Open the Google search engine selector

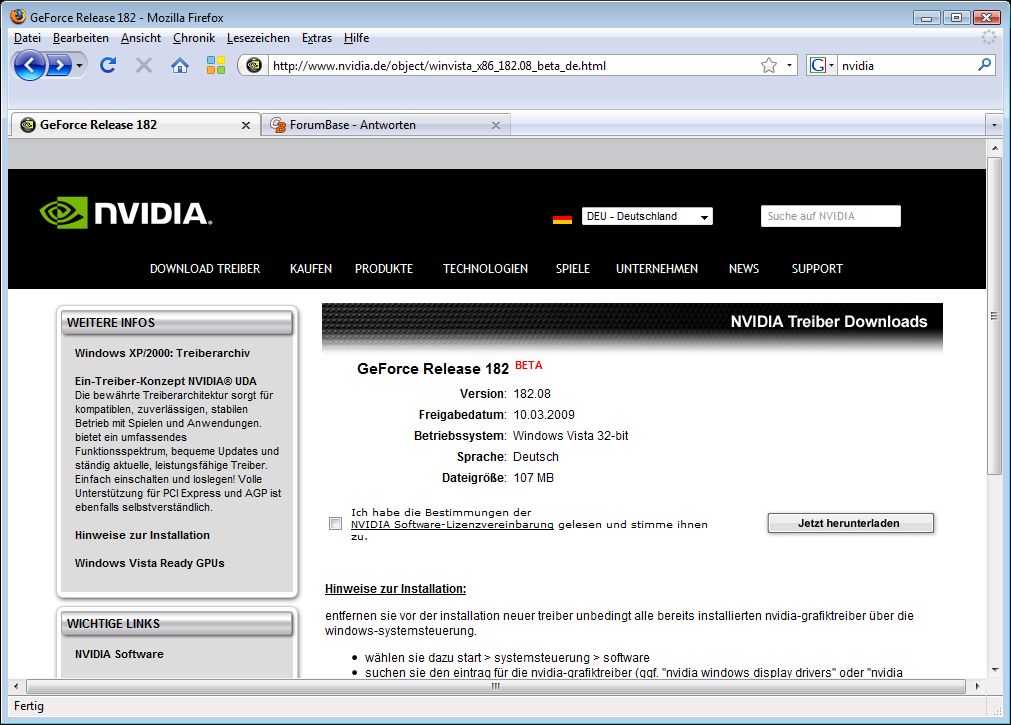(821, 65)
